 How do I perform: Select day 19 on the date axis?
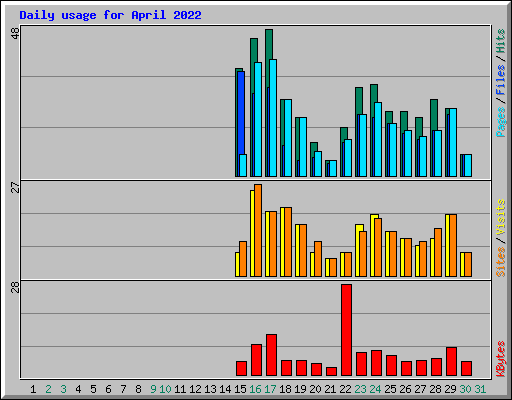300,389
